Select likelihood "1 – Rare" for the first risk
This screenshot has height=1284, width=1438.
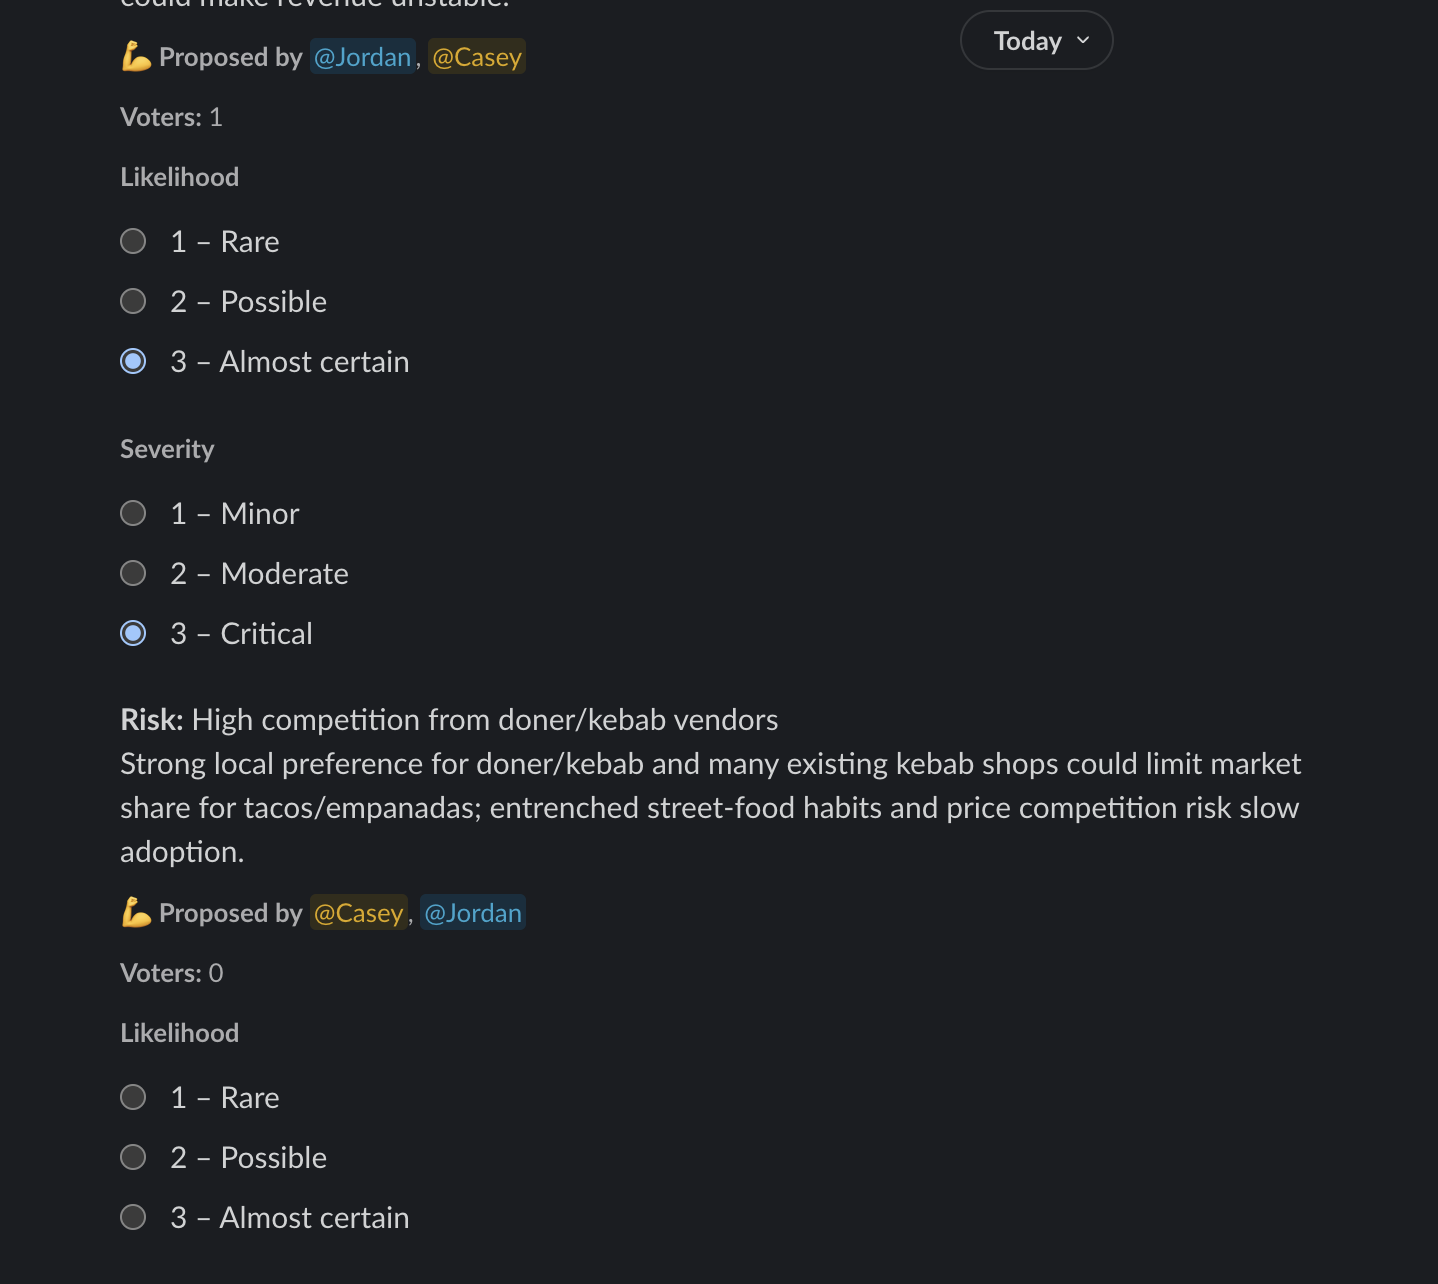click(x=133, y=241)
